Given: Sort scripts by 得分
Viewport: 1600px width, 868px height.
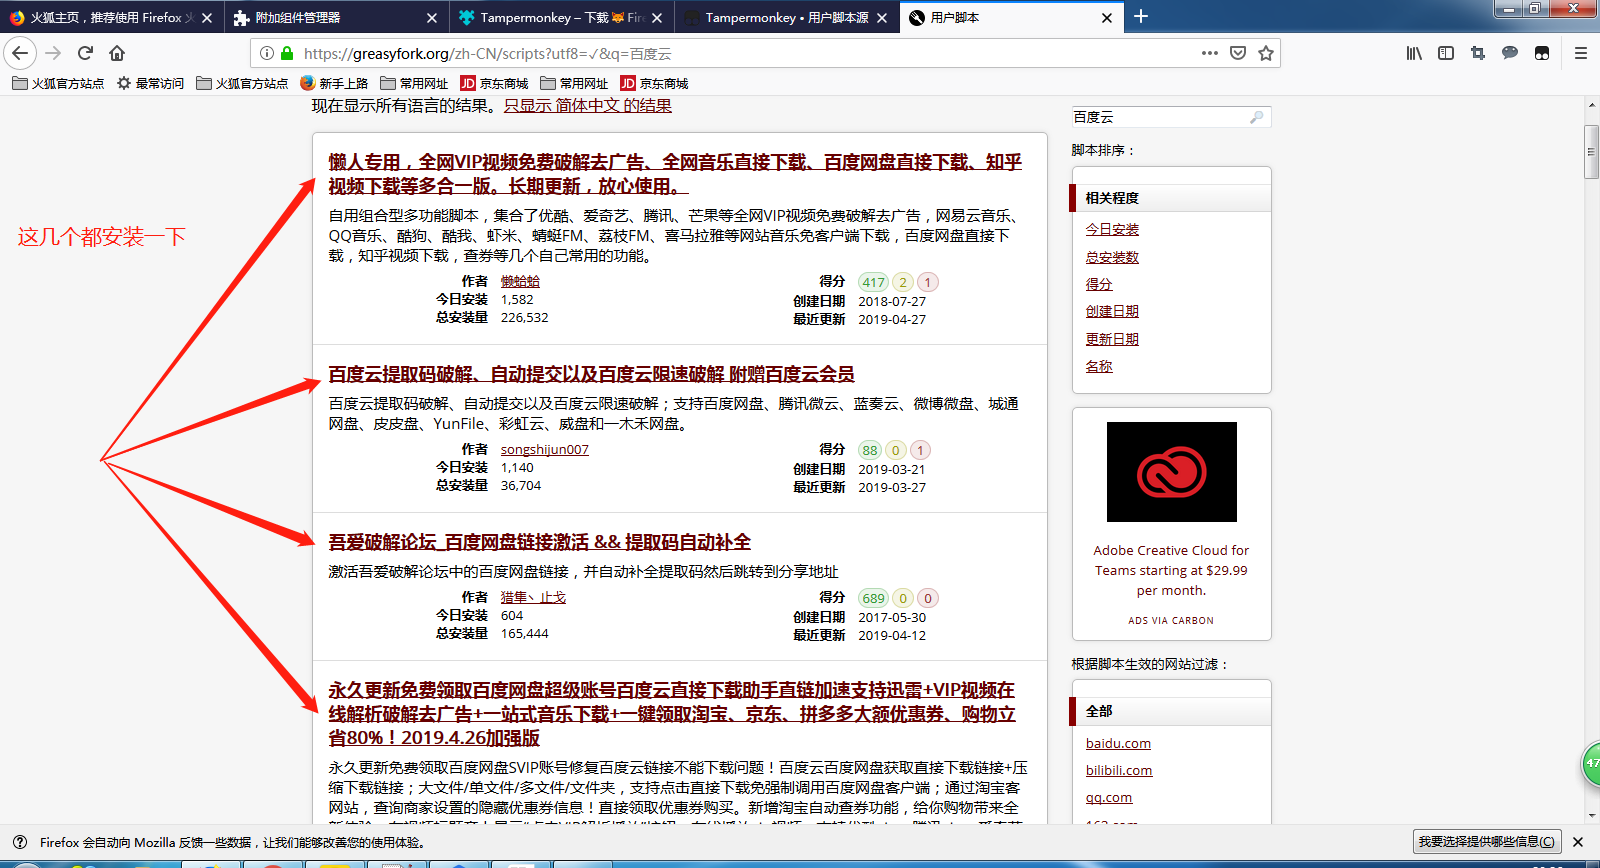Looking at the screenshot, I should pyautogui.click(x=1099, y=284).
